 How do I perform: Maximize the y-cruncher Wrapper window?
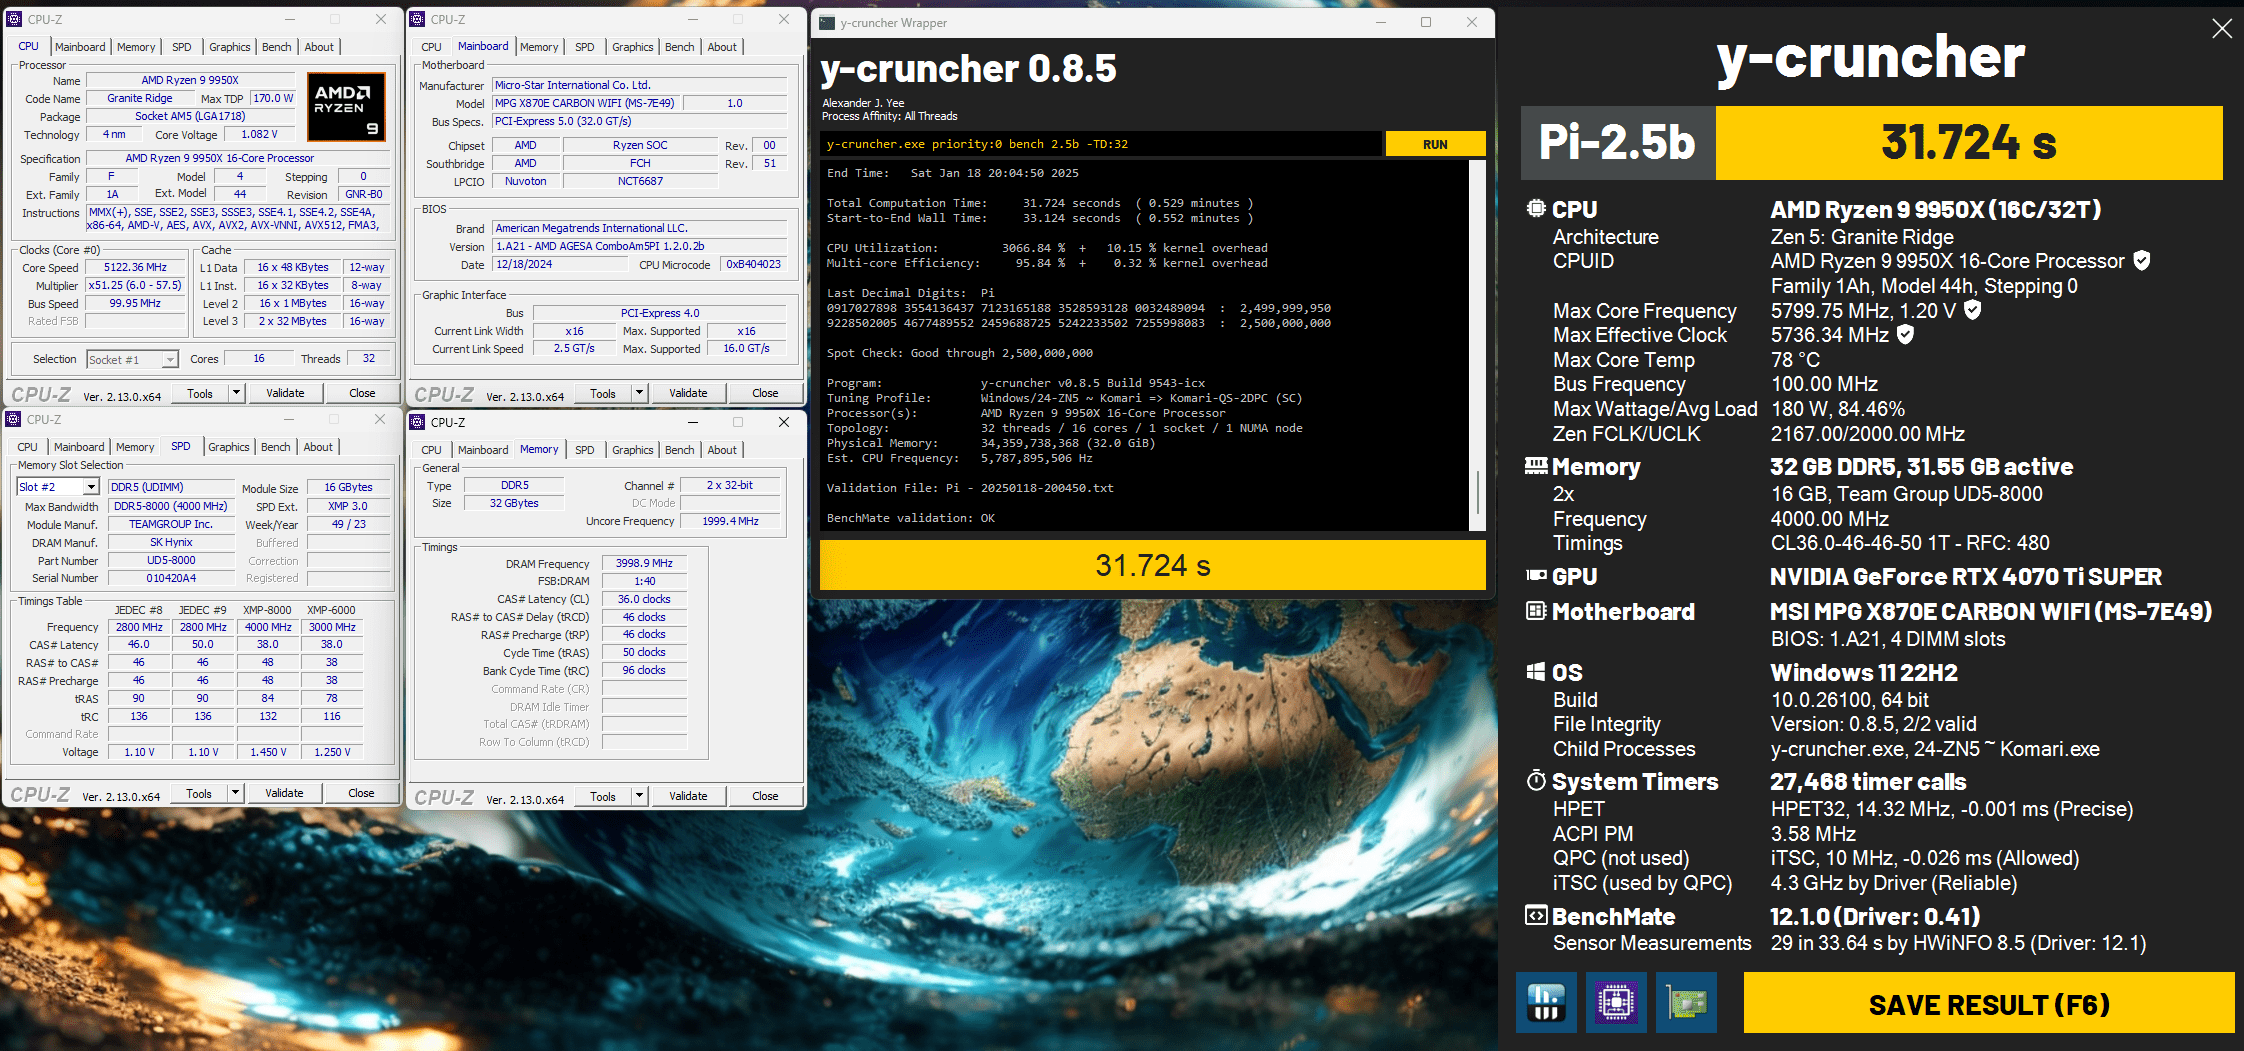click(1426, 22)
